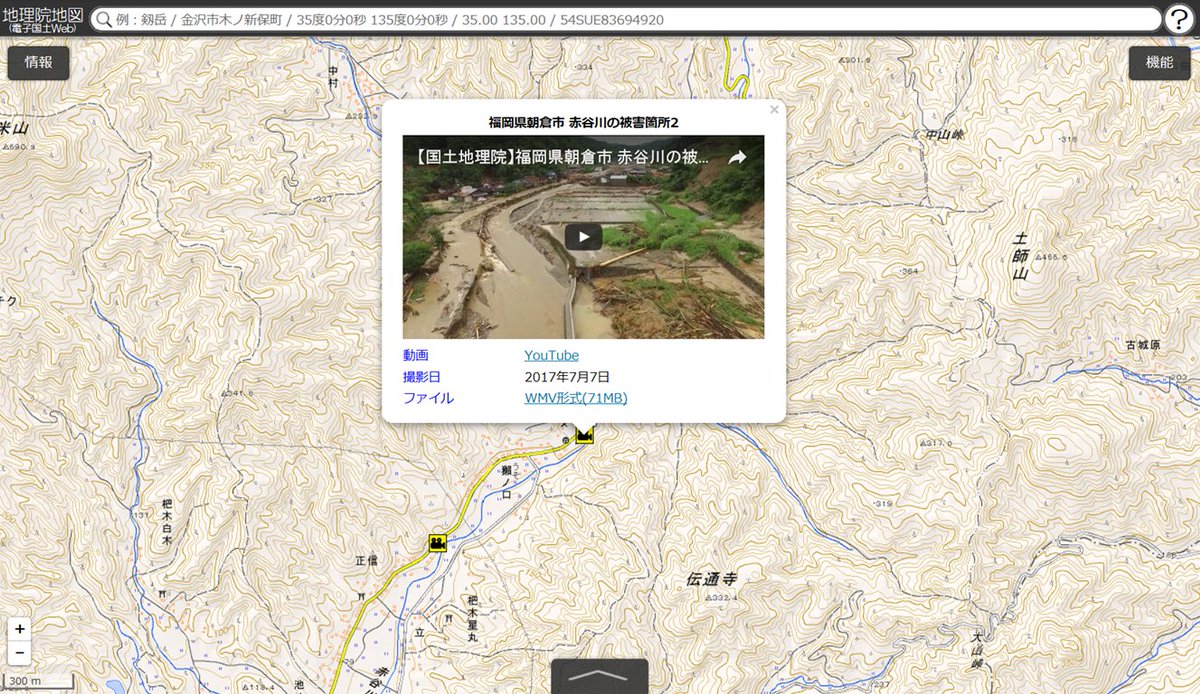Play the embedded YouTube video

583,237
